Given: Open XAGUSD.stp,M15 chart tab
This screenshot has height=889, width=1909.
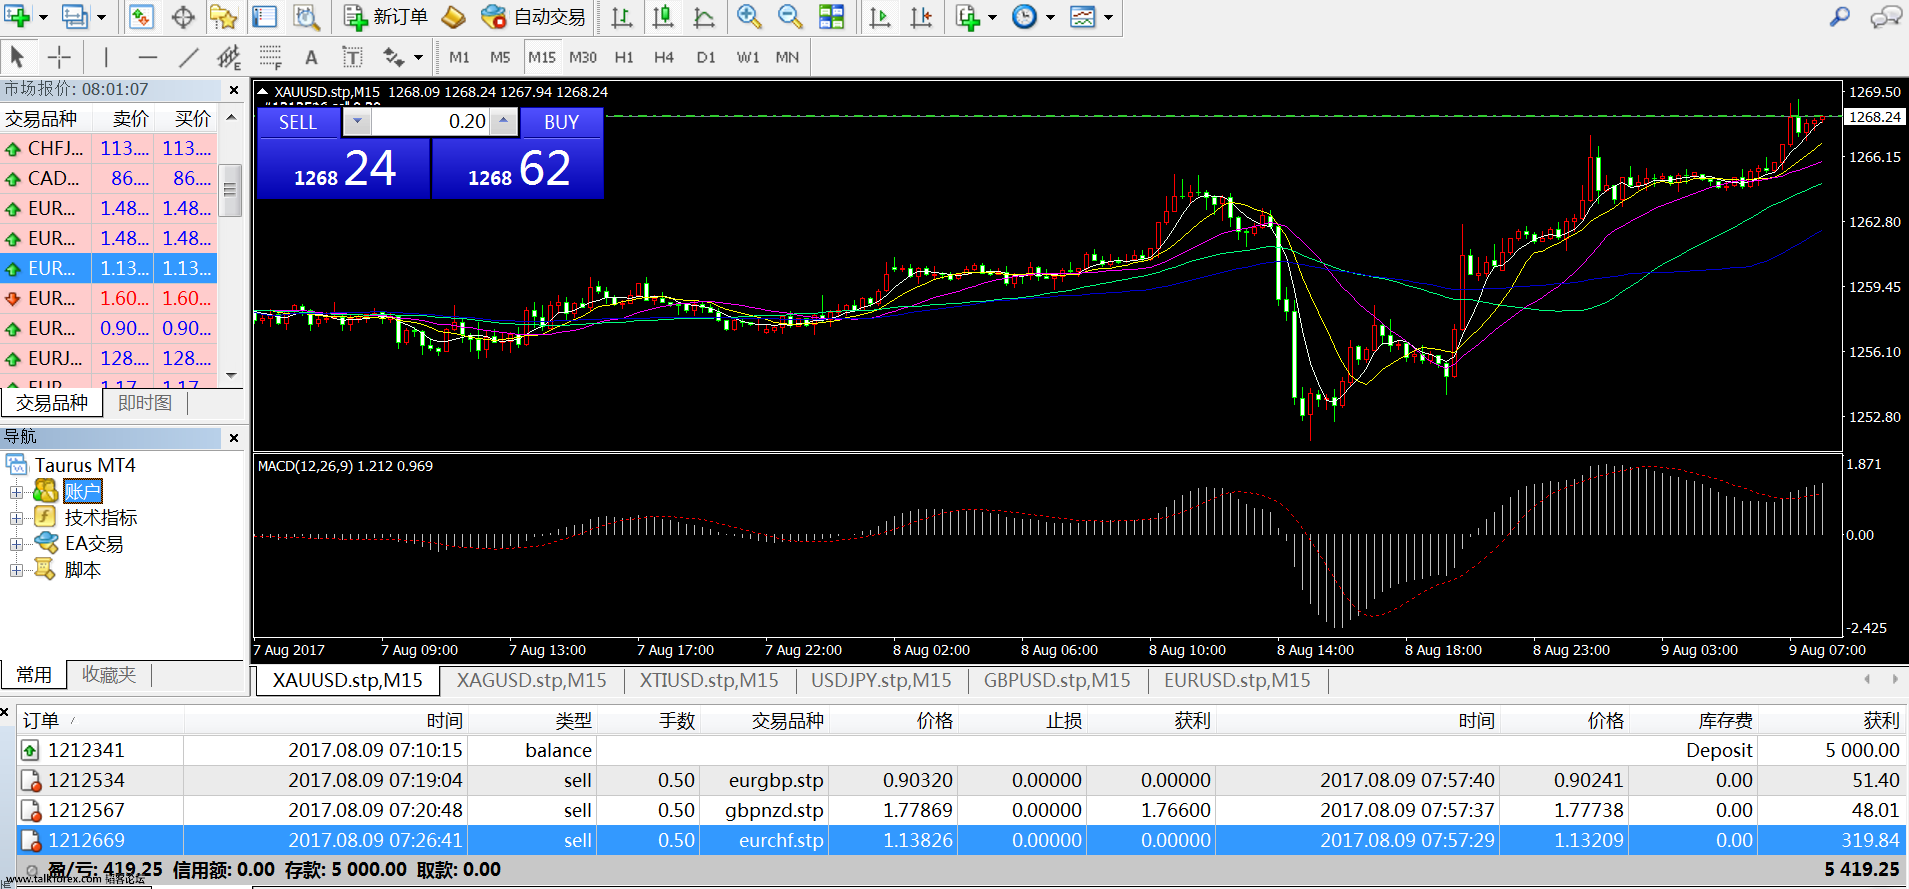Looking at the screenshot, I should tap(531, 680).
